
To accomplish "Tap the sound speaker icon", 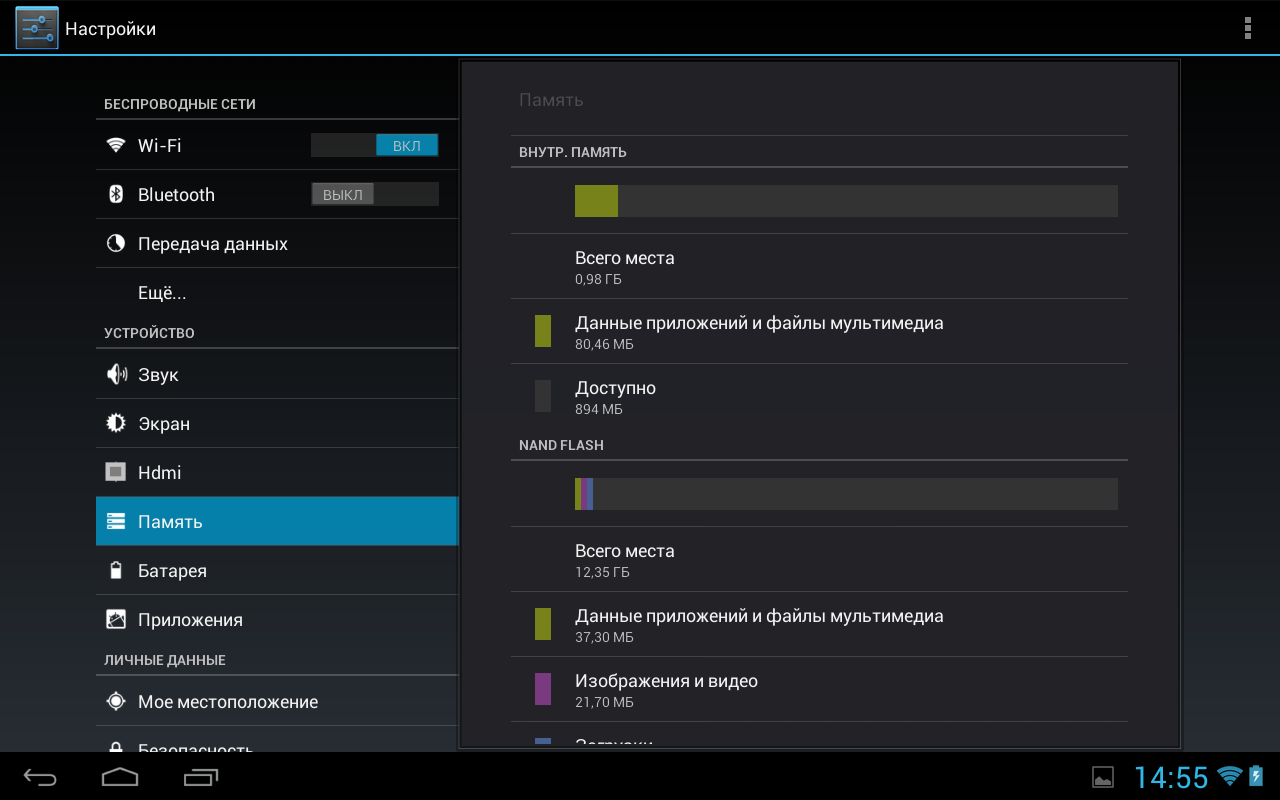I will [116, 374].
